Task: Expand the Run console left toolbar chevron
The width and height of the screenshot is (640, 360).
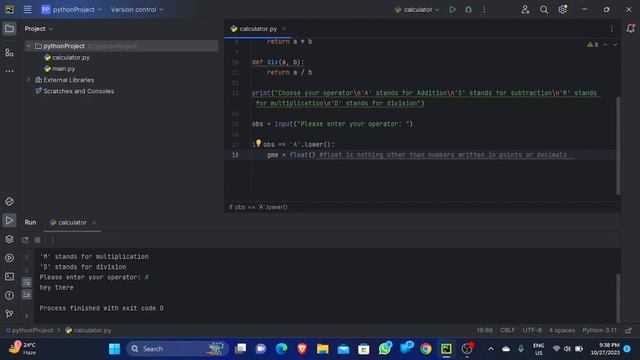Action: [x=27, y=316]
